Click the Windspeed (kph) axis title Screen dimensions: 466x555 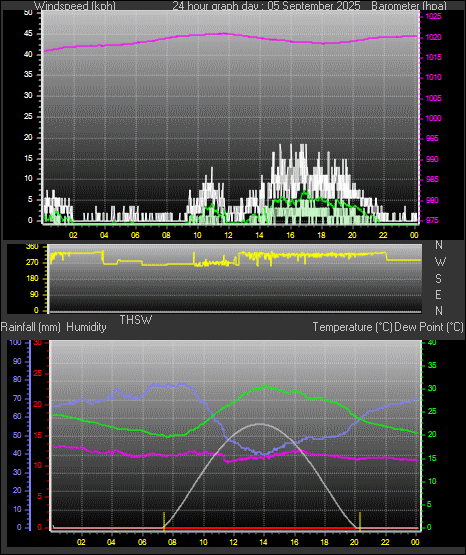point(75,6)
